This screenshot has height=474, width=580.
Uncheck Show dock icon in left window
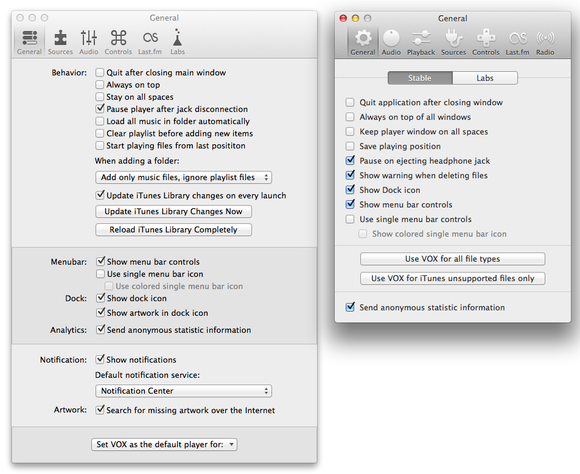click(100, 298)
